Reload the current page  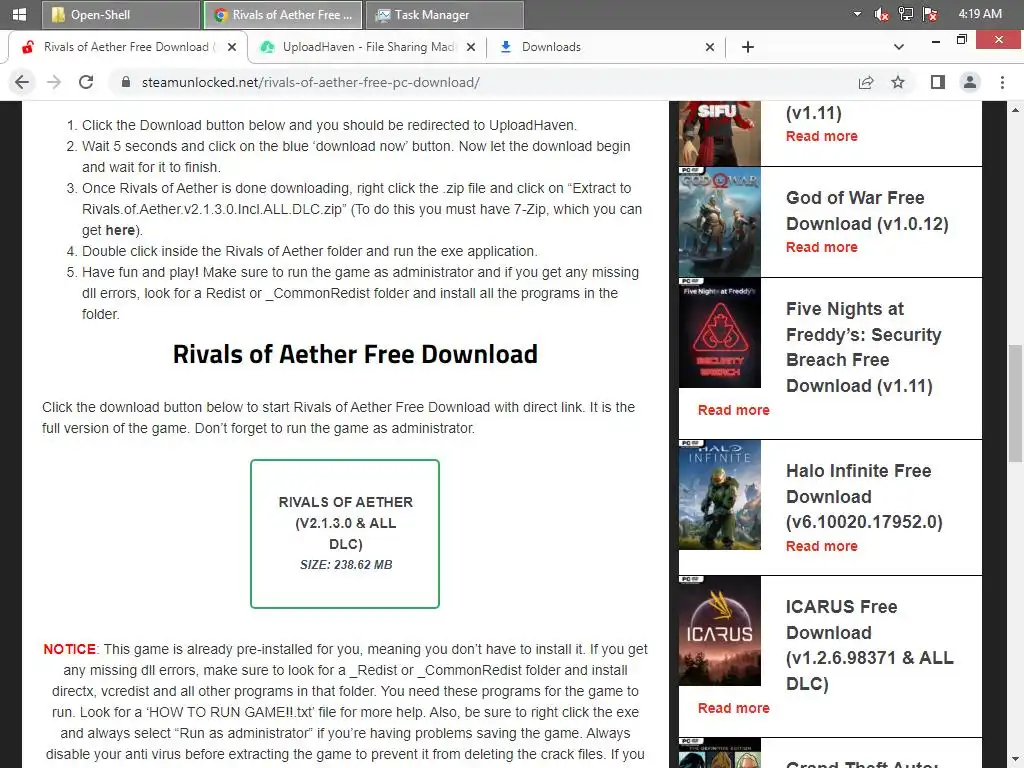[86, 82]
